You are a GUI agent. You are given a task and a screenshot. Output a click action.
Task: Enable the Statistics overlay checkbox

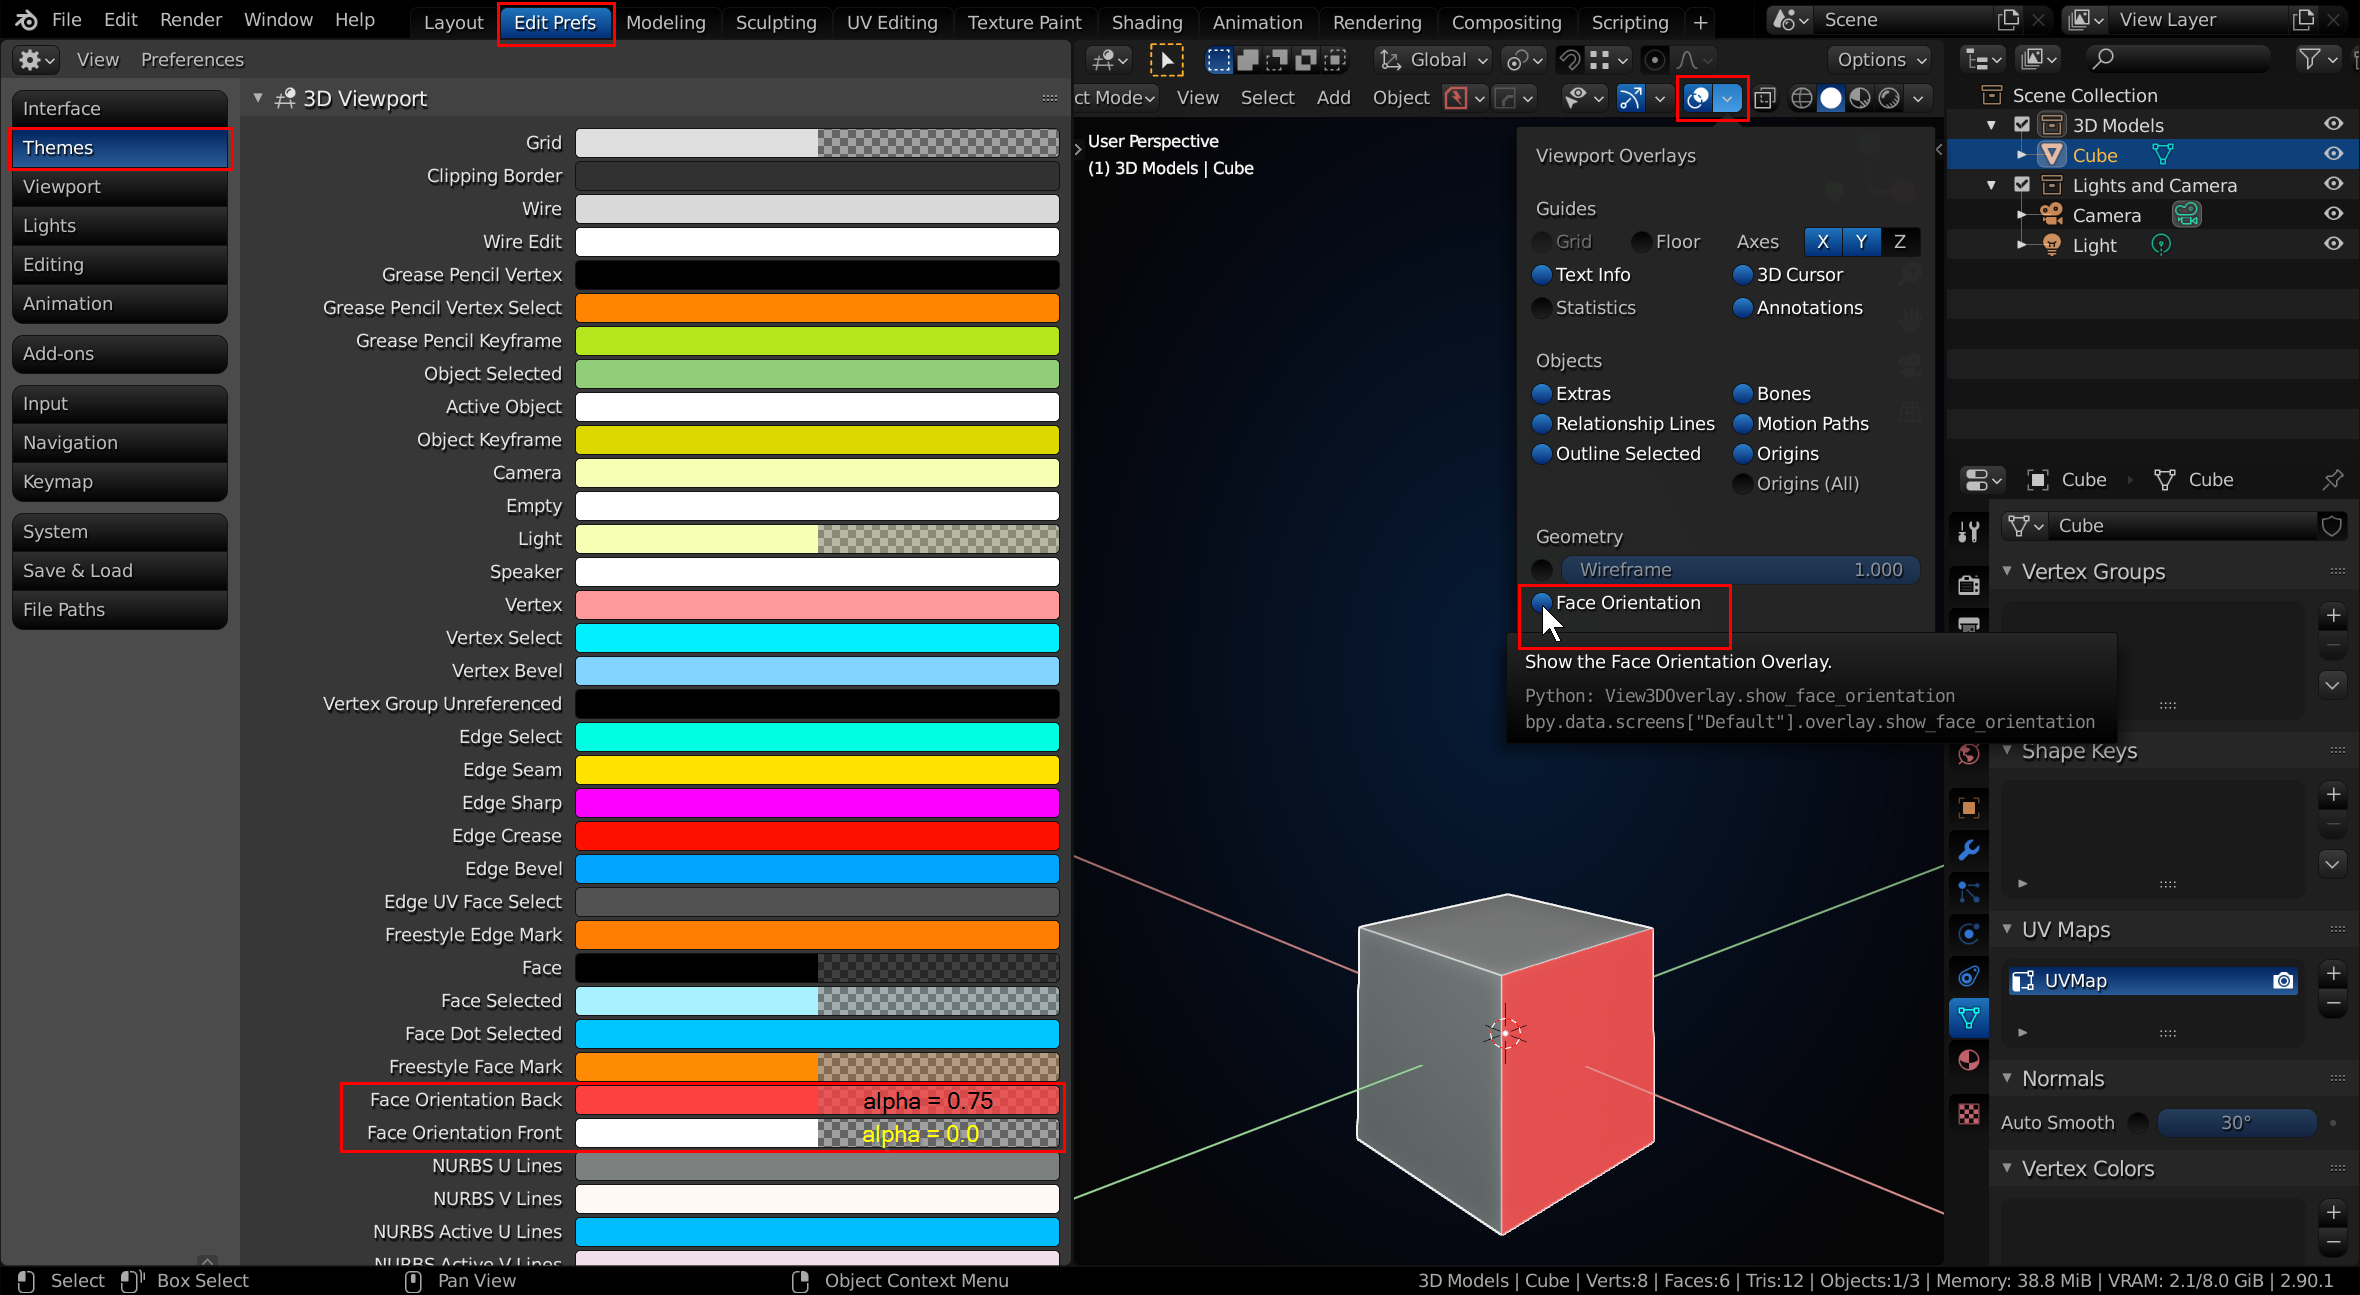point(1542,308)
